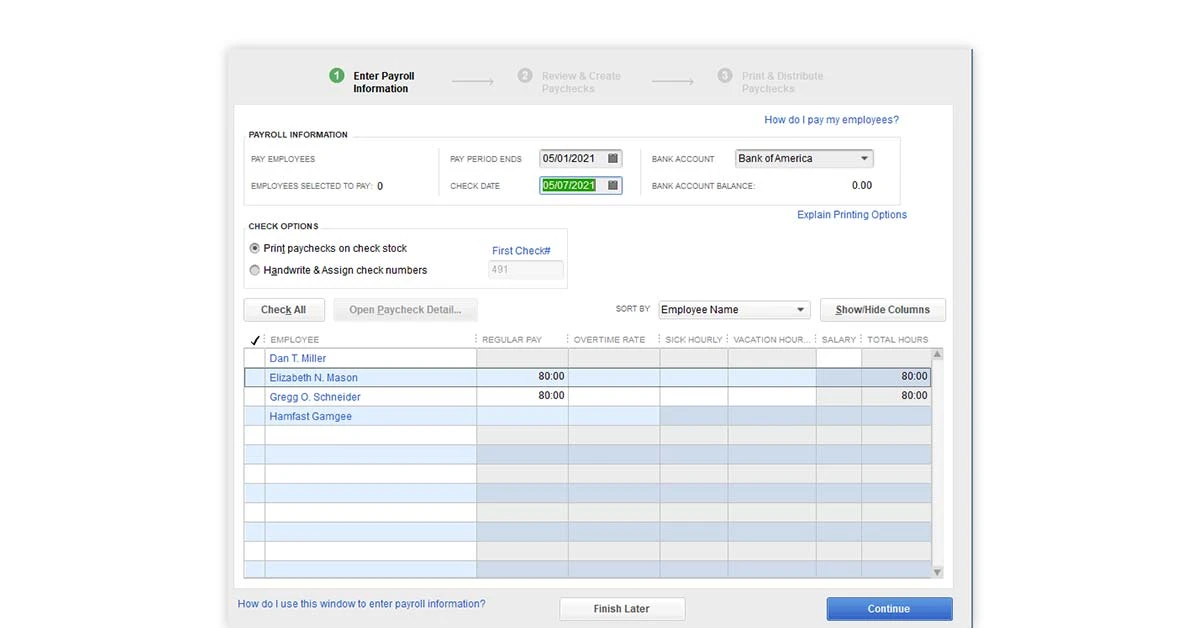Open the Explain Printing Options link
The image size is (1200, 628).
851,215
